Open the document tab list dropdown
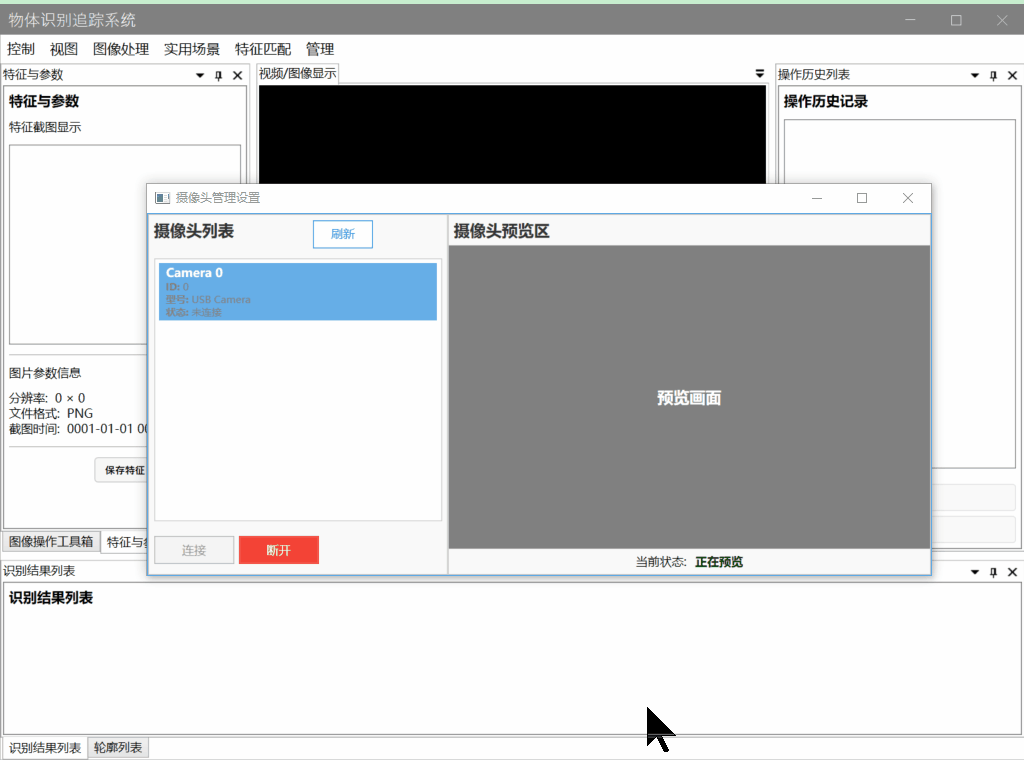 pyautogui.click(x=760, y=74)
